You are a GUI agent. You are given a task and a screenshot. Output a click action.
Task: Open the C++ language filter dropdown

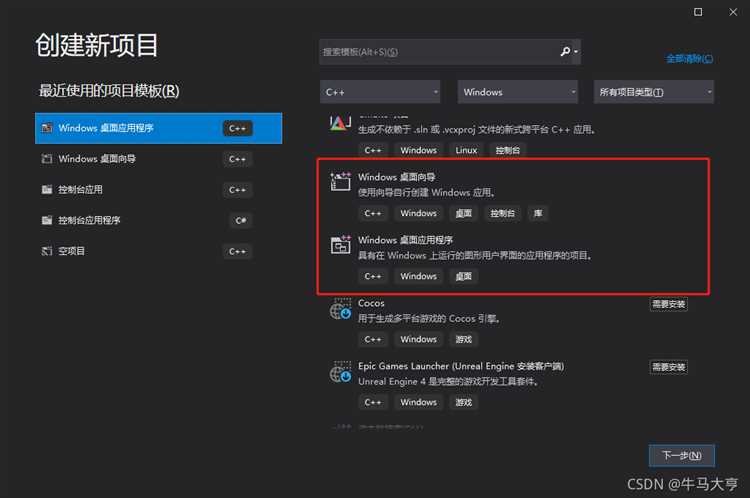[x=380, y=92]
